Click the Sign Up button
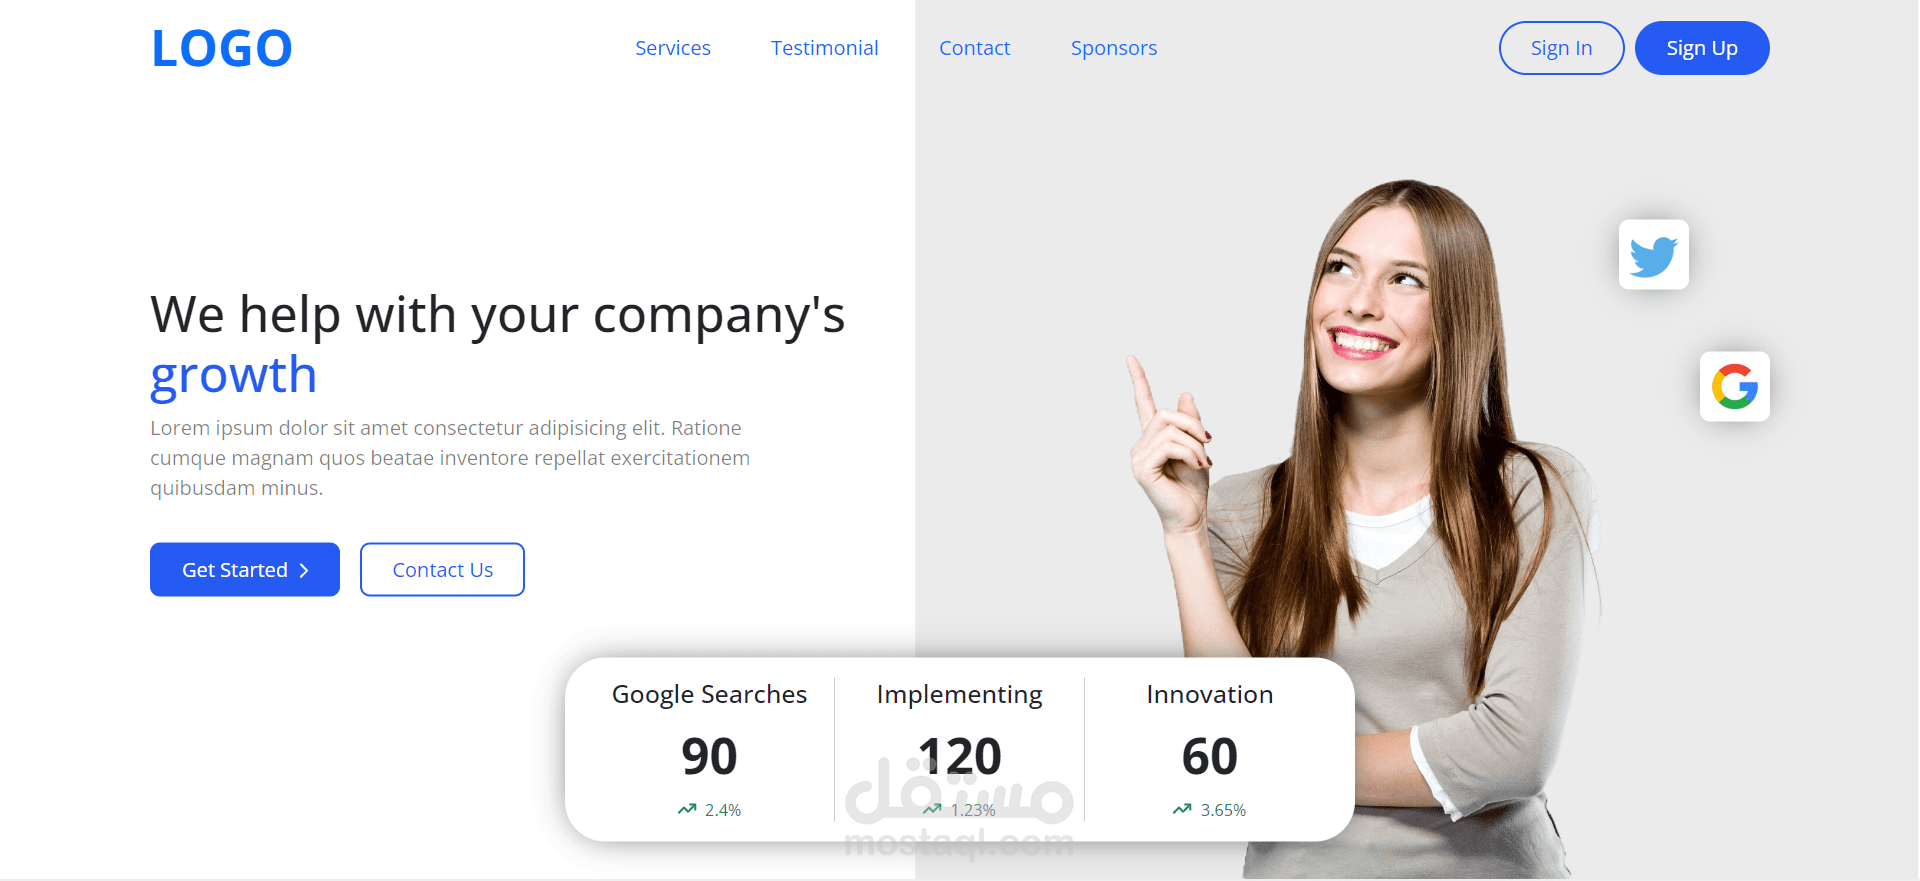Image resolution: width=1920 pixels, height=881 pixels. (1702, 48)
